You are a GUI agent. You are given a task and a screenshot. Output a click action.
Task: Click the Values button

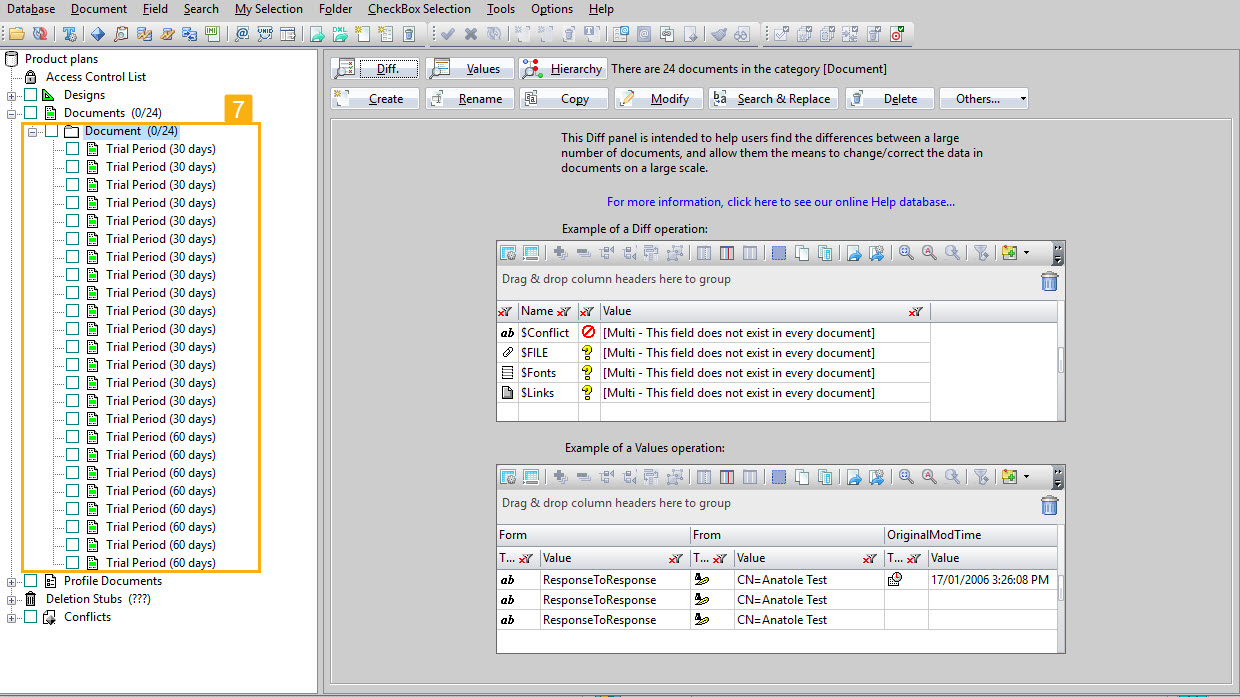tap(469, 69)
